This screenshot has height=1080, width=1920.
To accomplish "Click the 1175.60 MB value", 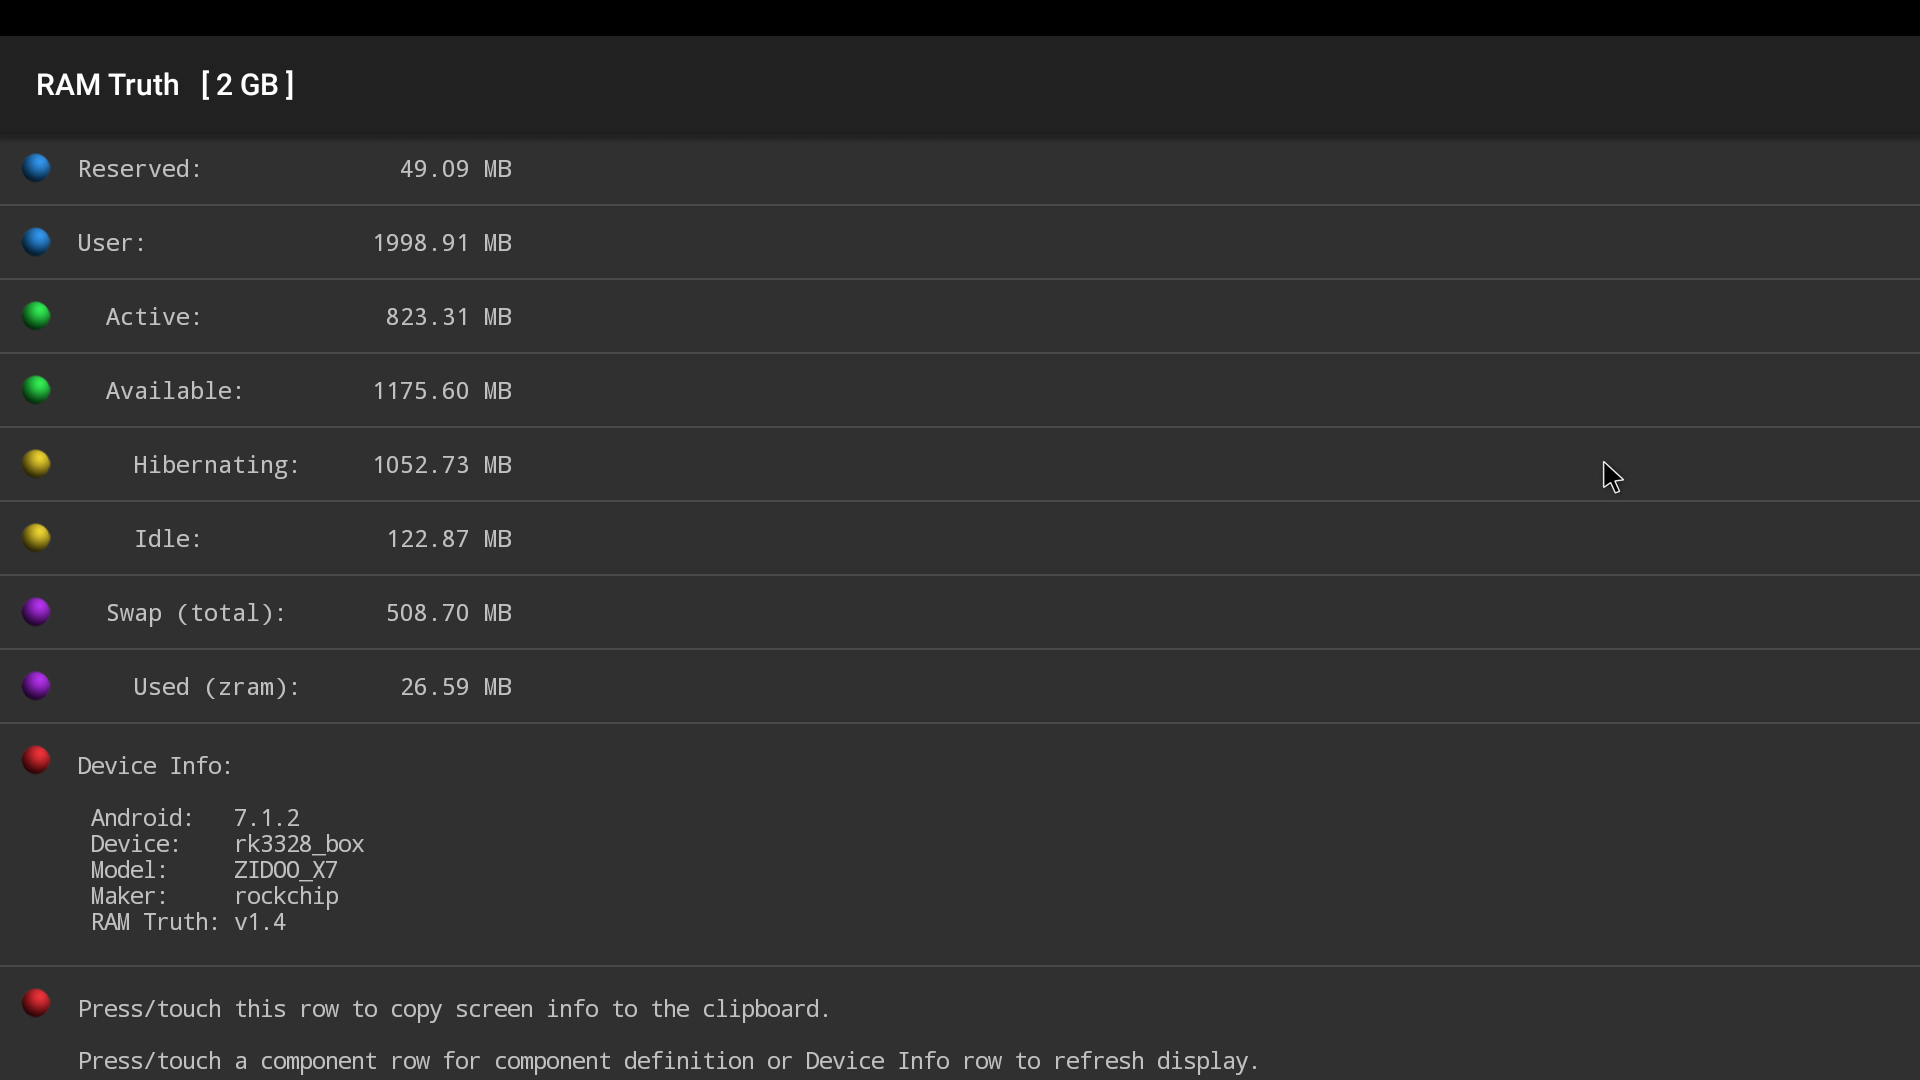I will click(x=442, y=391).
